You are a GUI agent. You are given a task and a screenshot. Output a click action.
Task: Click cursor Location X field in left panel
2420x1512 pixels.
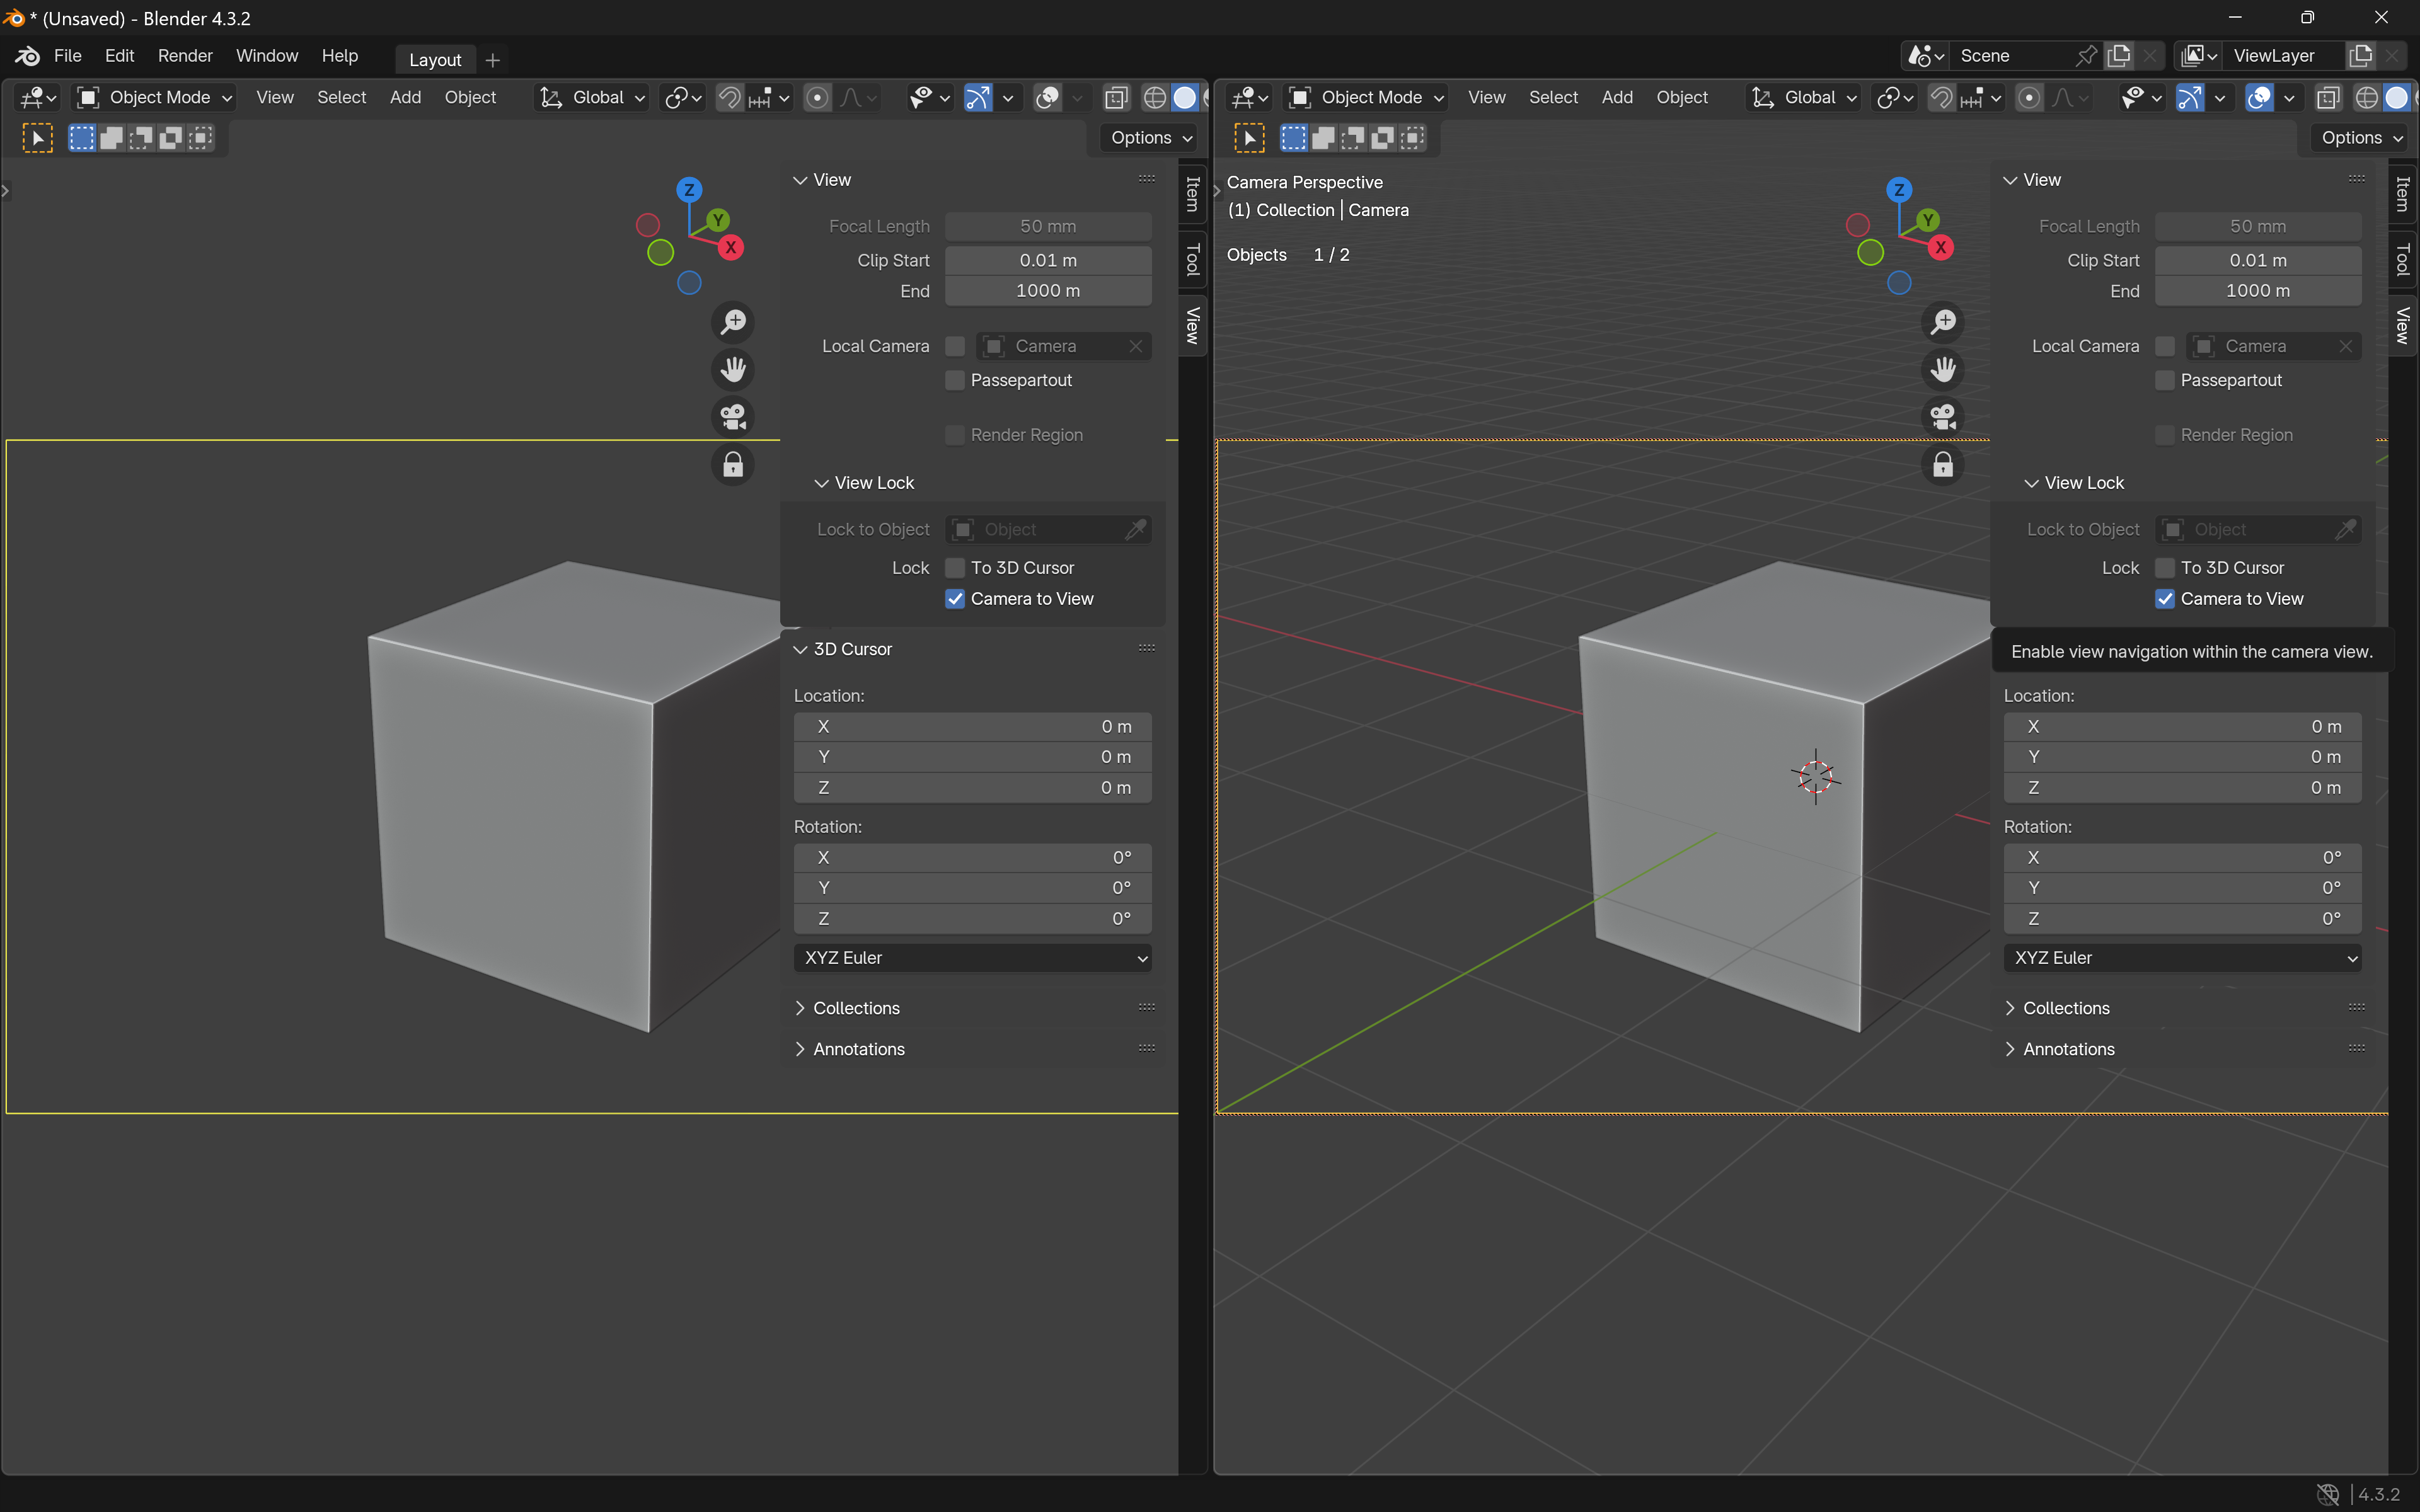click(973, 727)
